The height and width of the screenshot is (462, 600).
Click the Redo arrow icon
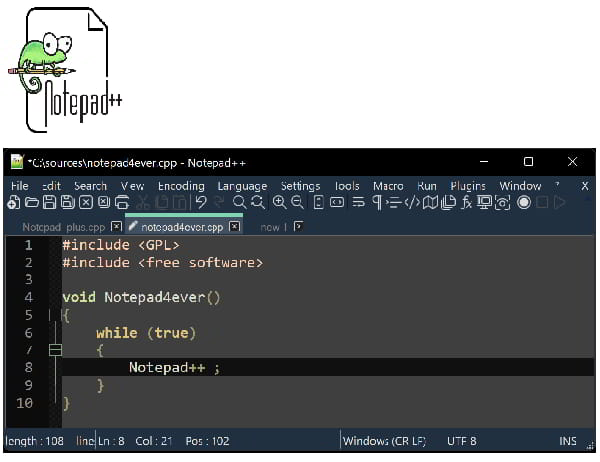219,202
